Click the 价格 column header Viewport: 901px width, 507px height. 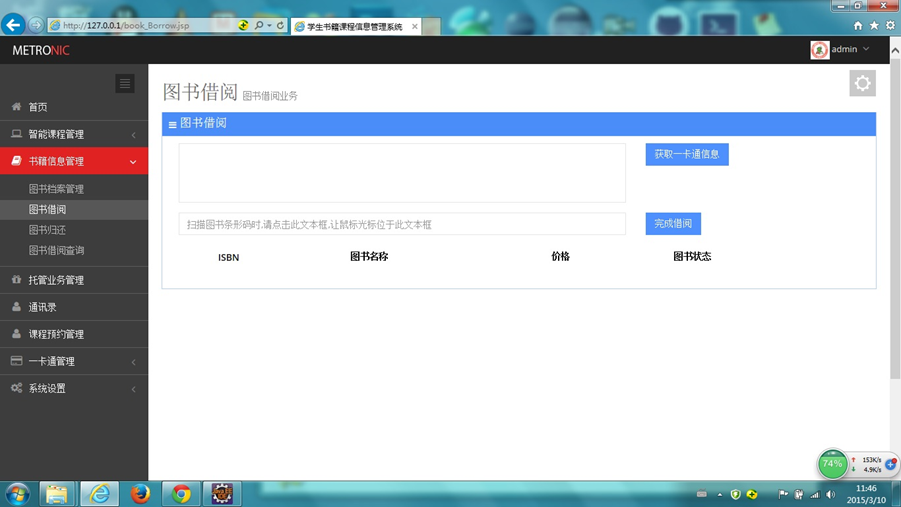click(560, 256)
